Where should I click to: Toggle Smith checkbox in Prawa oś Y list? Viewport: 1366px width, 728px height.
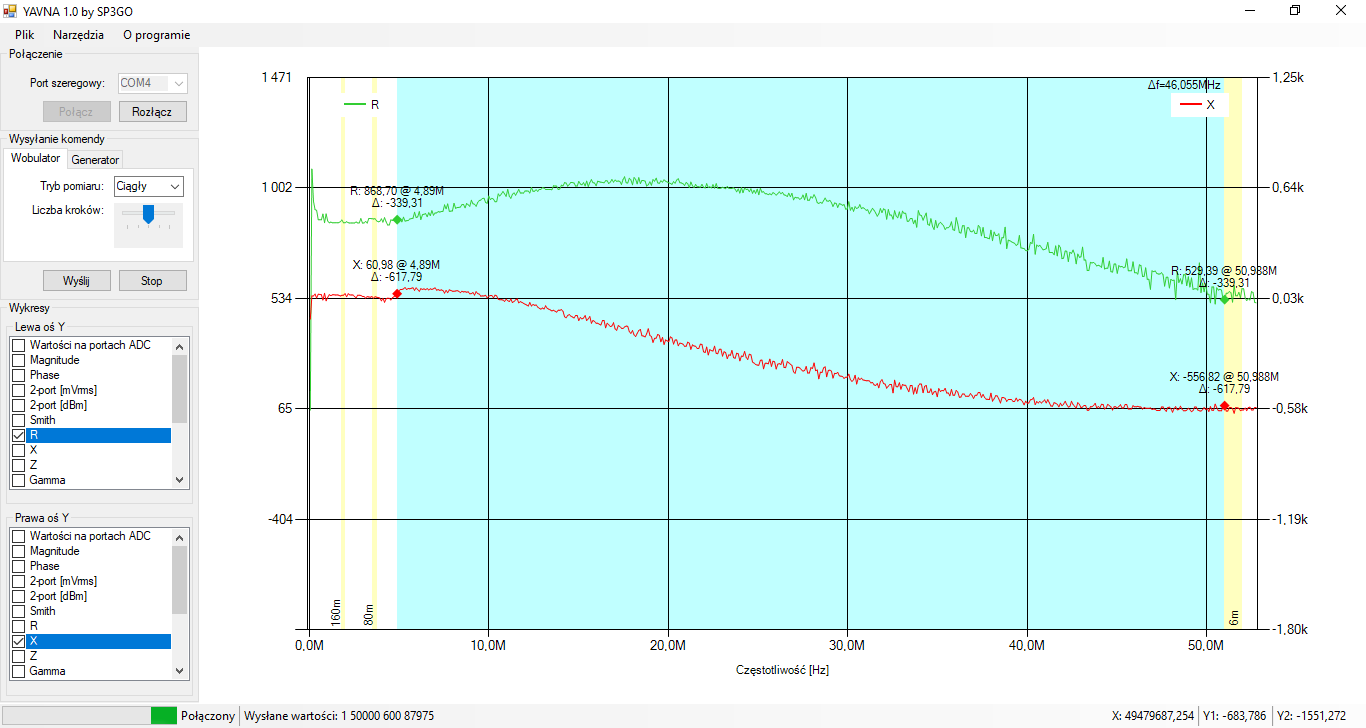[x=18, y=611]
